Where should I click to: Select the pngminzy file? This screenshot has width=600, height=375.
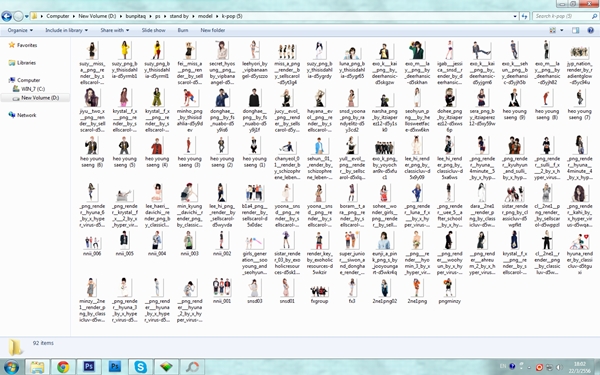pos(450,292)
